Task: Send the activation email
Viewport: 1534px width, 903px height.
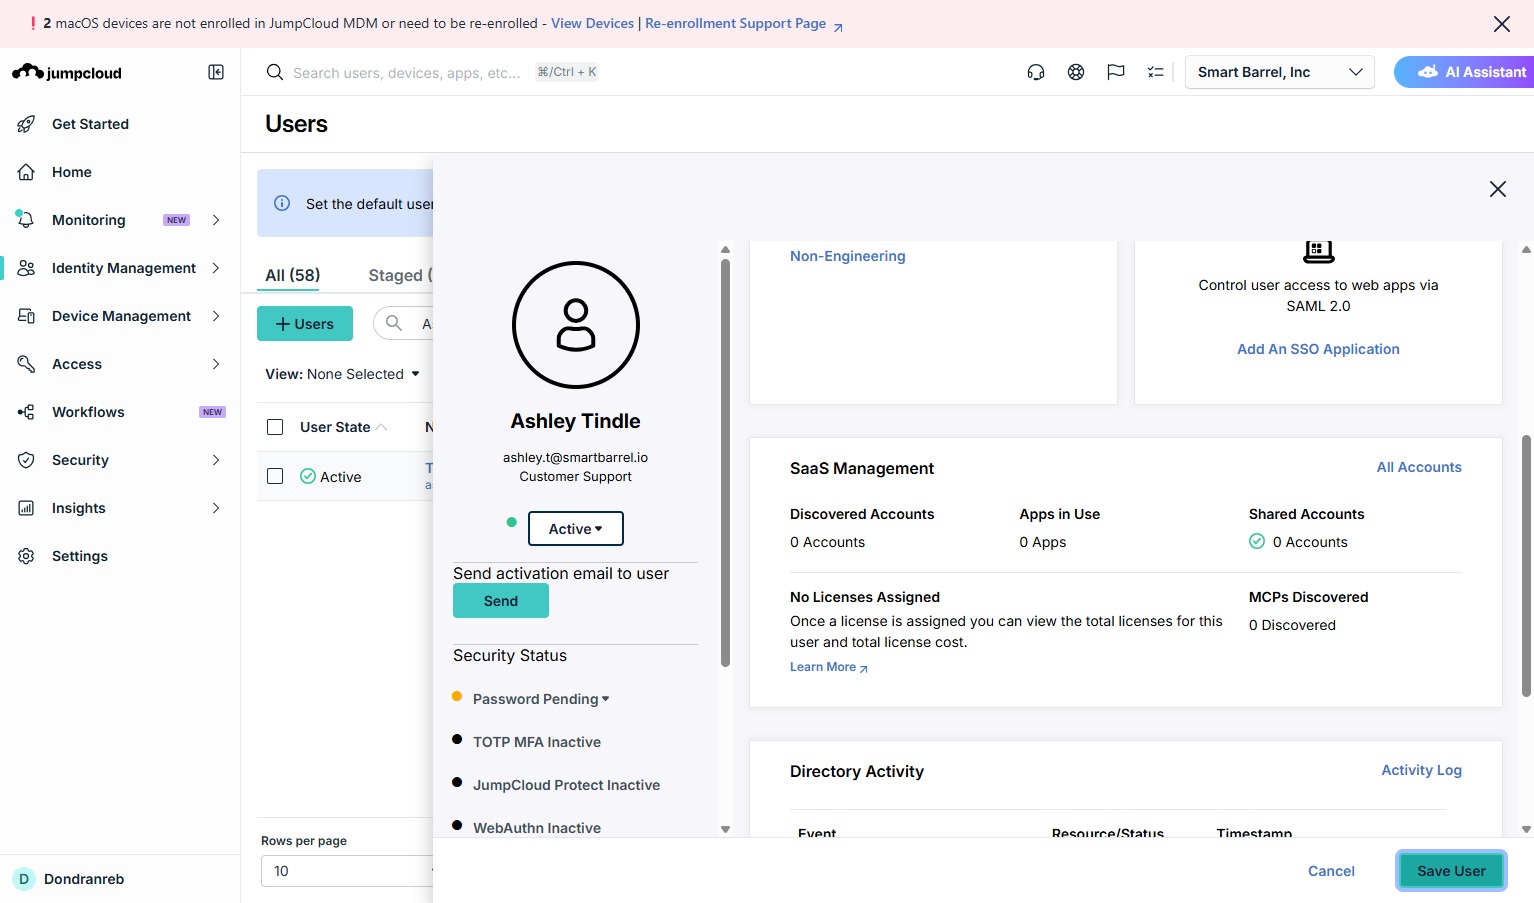Action: [501, 601]
